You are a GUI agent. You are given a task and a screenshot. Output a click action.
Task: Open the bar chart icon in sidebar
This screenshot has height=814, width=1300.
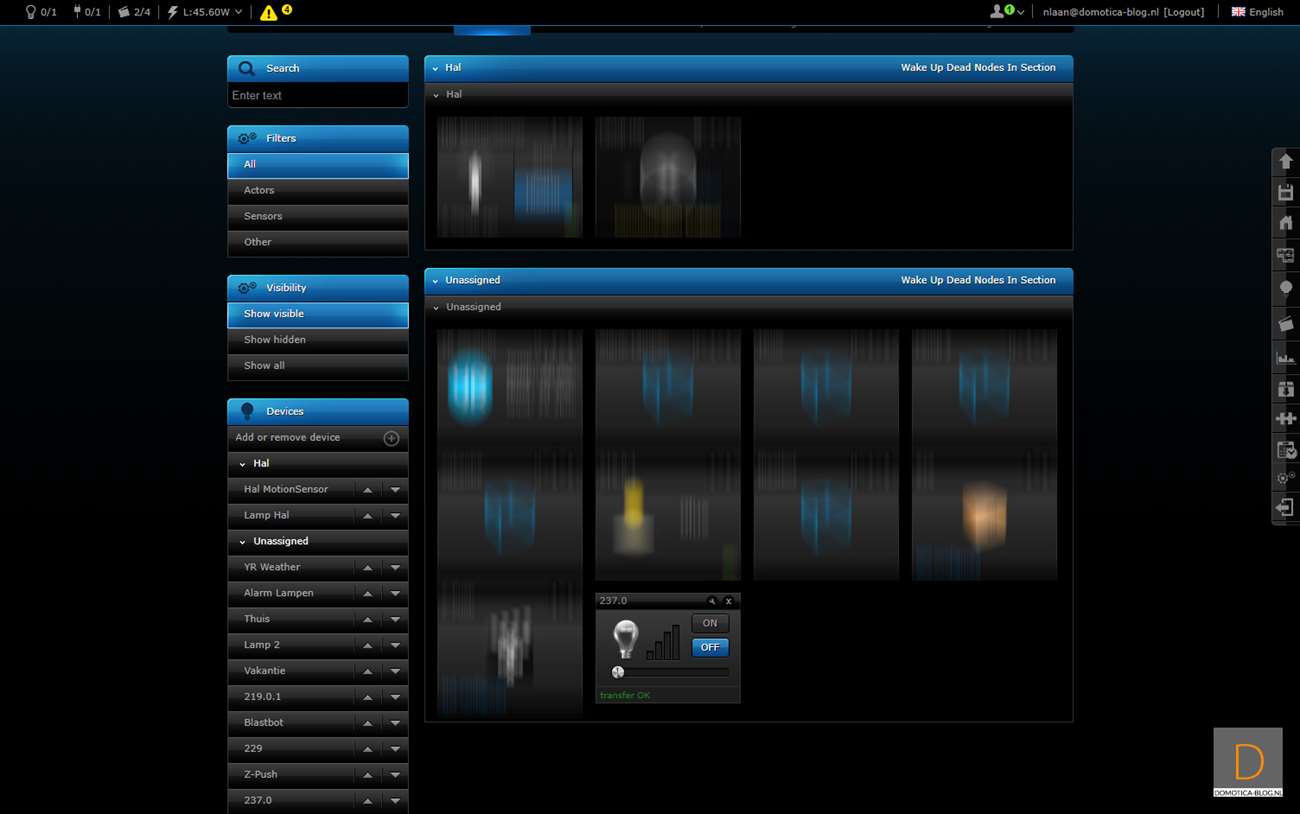[1285, 357]
